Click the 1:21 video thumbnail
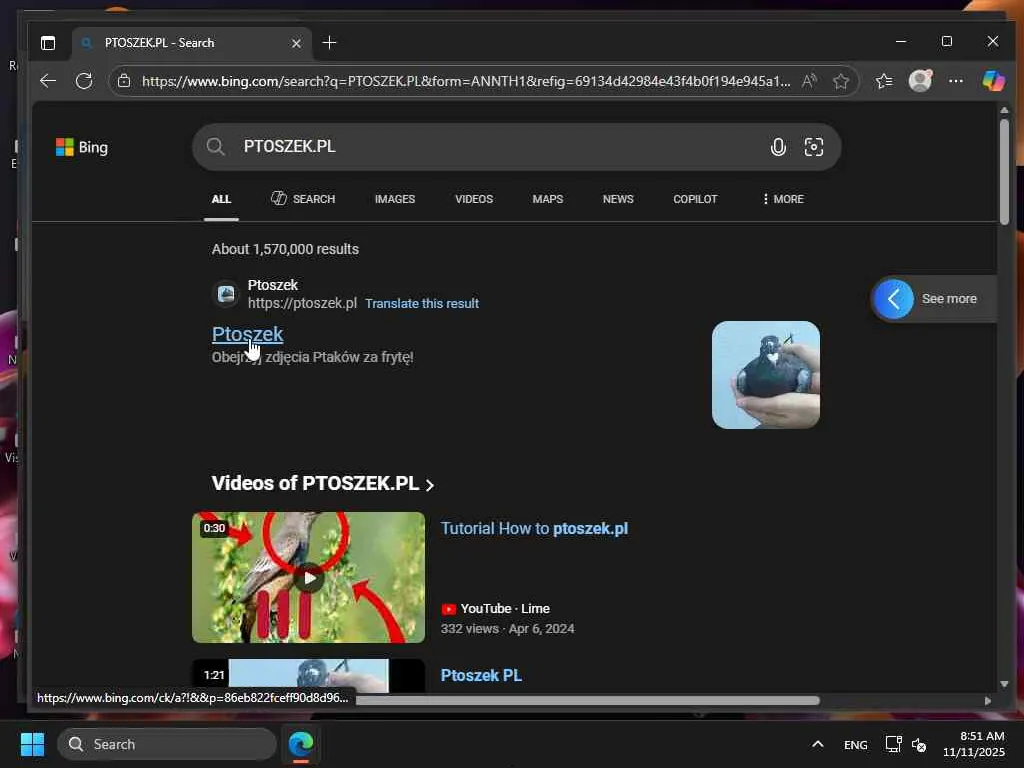The width and height of the screenshot is (1024, 768). (x=308, y=675)
